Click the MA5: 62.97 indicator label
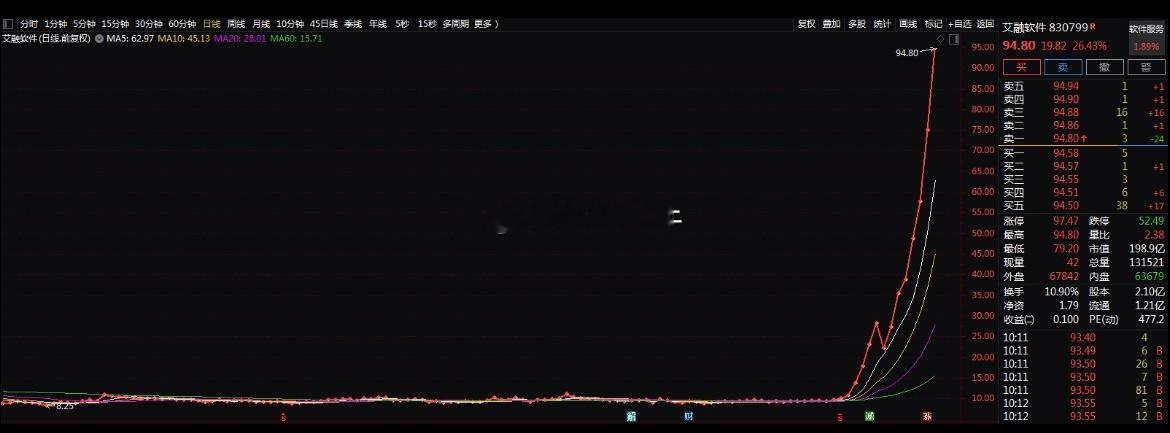This screenshot has width=1170, height=433. pos(130,38)
